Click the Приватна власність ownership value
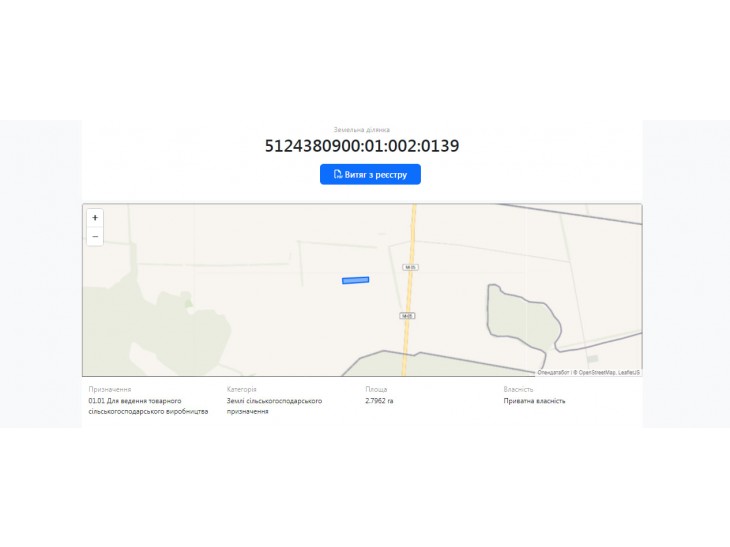 click(534, 401)
